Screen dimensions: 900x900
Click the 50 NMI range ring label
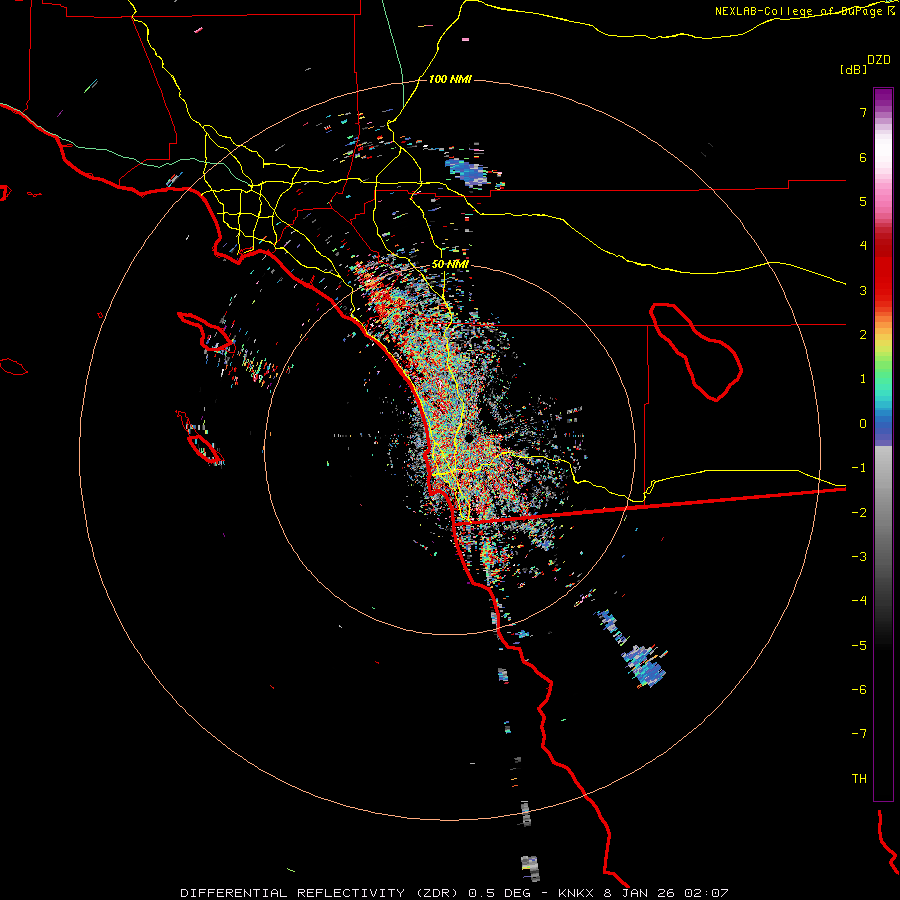tap(450, 264)
